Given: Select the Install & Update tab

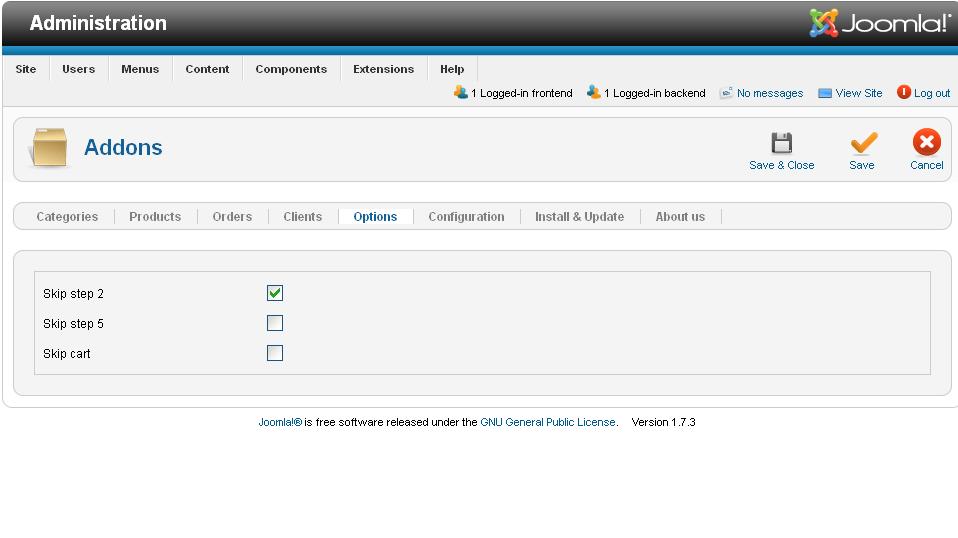Looking at the screenshot, I should (x=579, y=217).
